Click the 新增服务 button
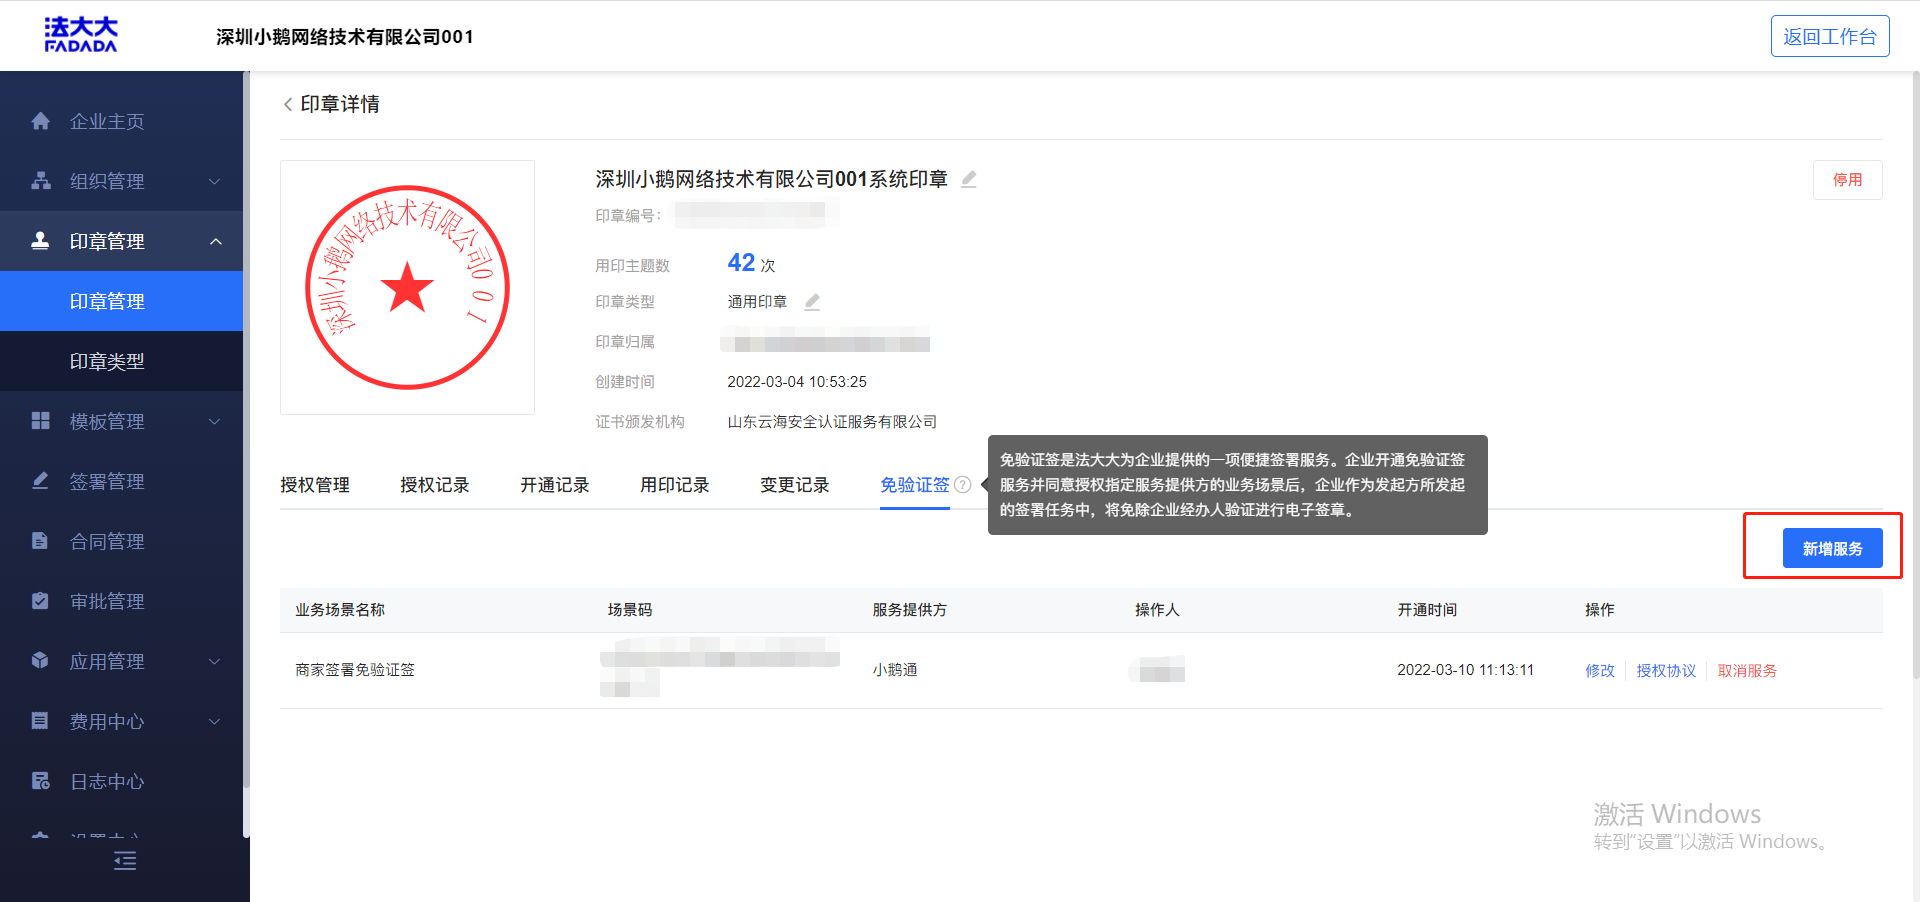The image size is (1920, 902). pyautogui.click(x=1833, y=548)
